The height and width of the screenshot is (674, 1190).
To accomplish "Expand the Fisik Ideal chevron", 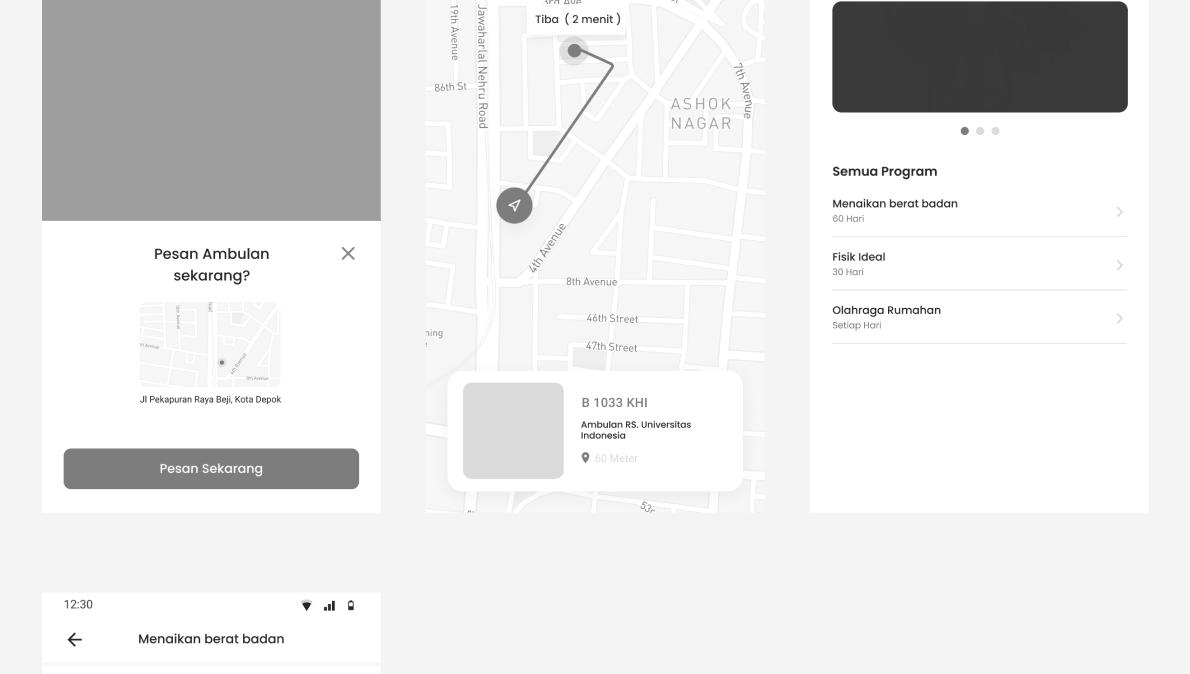I will coord(1119,264).
